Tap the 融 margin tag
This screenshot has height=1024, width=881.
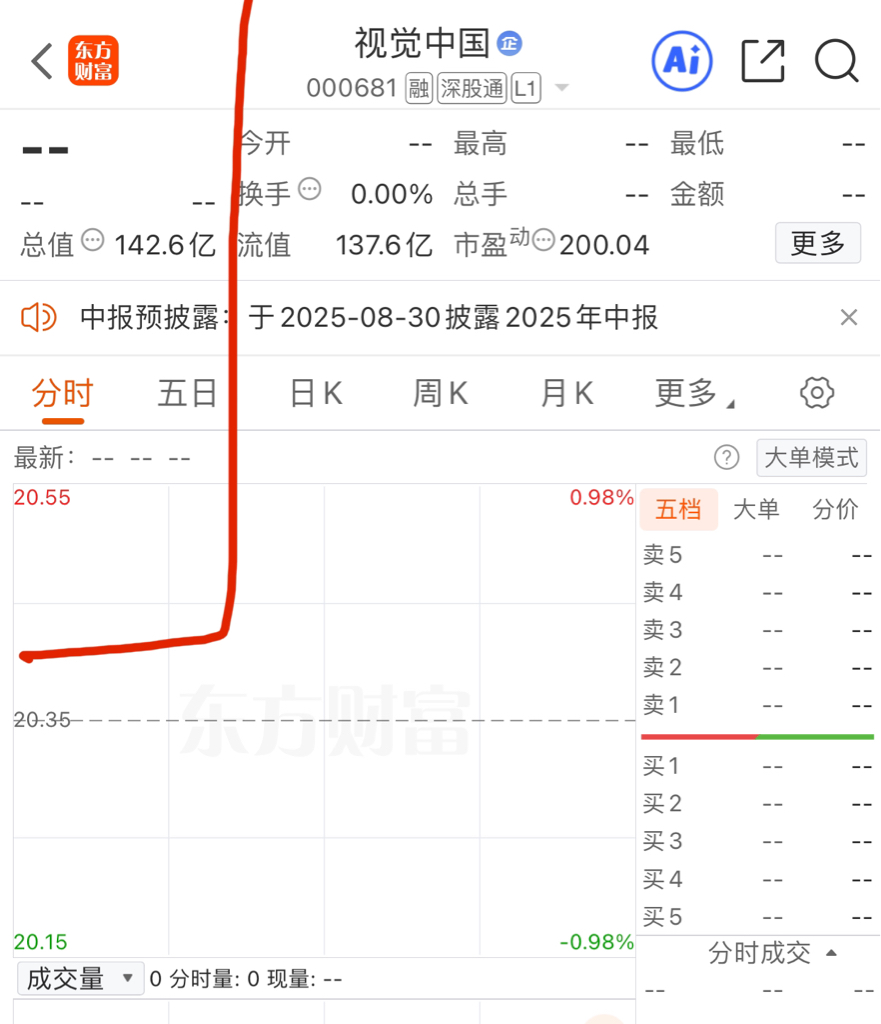[419, 88]
